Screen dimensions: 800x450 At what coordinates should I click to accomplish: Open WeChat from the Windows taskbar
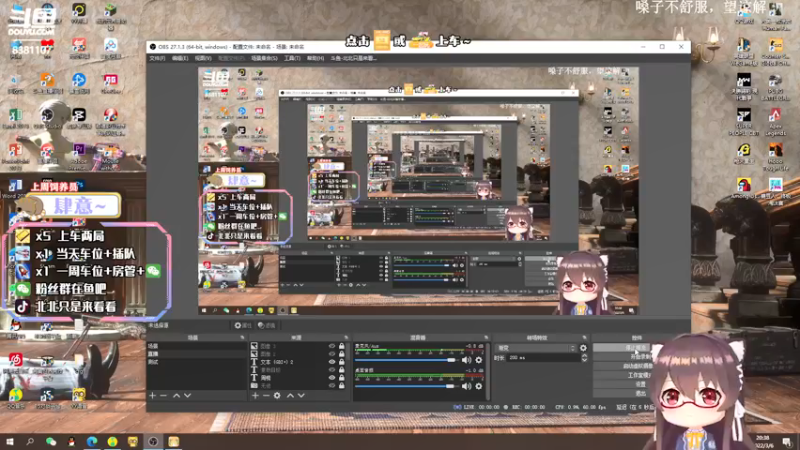coord(51,441)
